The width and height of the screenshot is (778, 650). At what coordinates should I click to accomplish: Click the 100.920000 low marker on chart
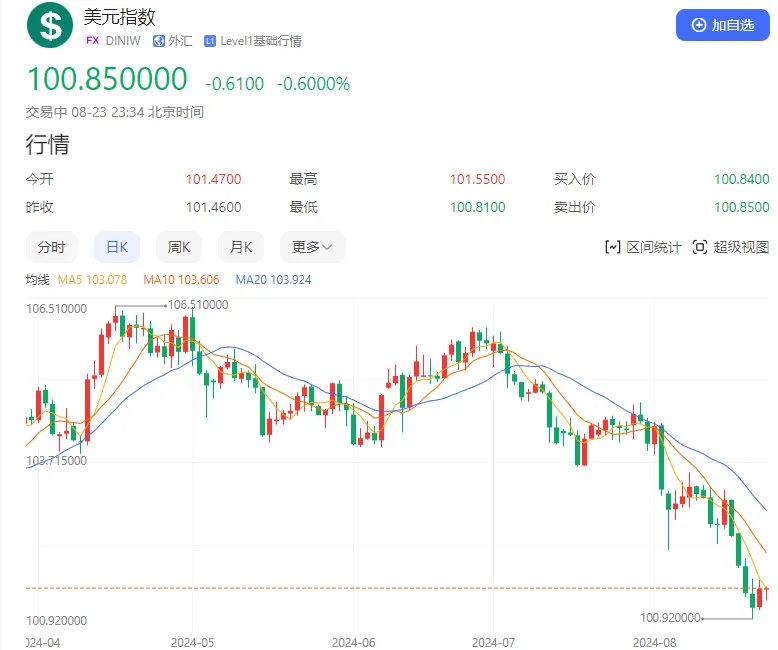[x=670, y=618]
